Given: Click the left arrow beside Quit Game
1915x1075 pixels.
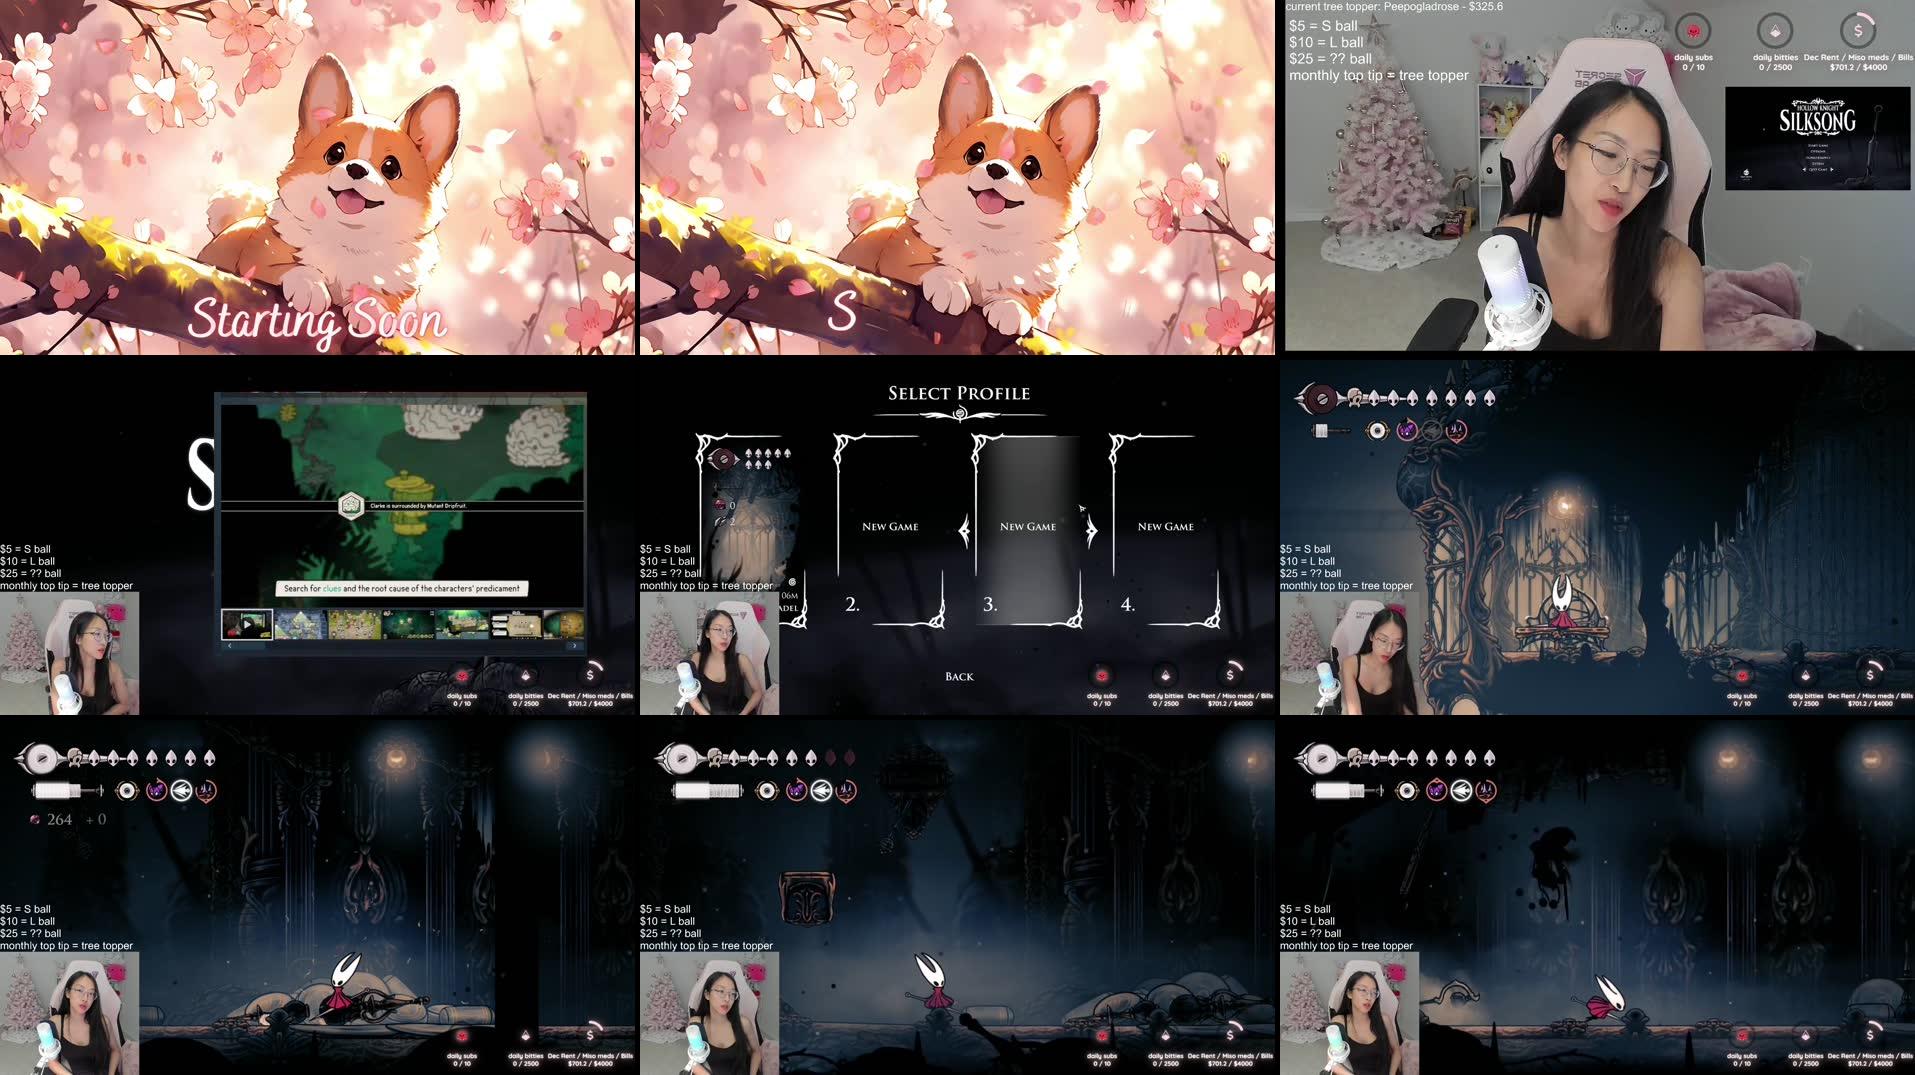Looking at the screenshot, I should [x=1804, y=169].
